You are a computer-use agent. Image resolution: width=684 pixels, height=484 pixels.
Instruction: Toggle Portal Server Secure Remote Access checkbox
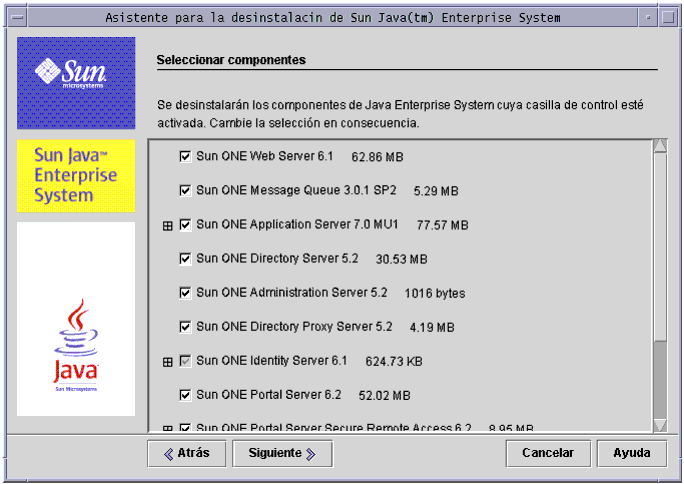tap(185, 428)
